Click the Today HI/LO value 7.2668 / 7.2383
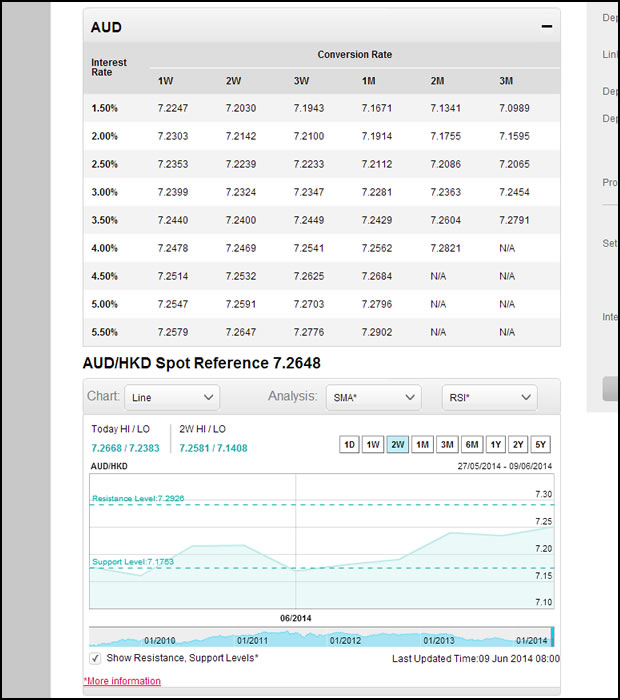This screenshot has height=700, width=620. [x=125, y=448]
